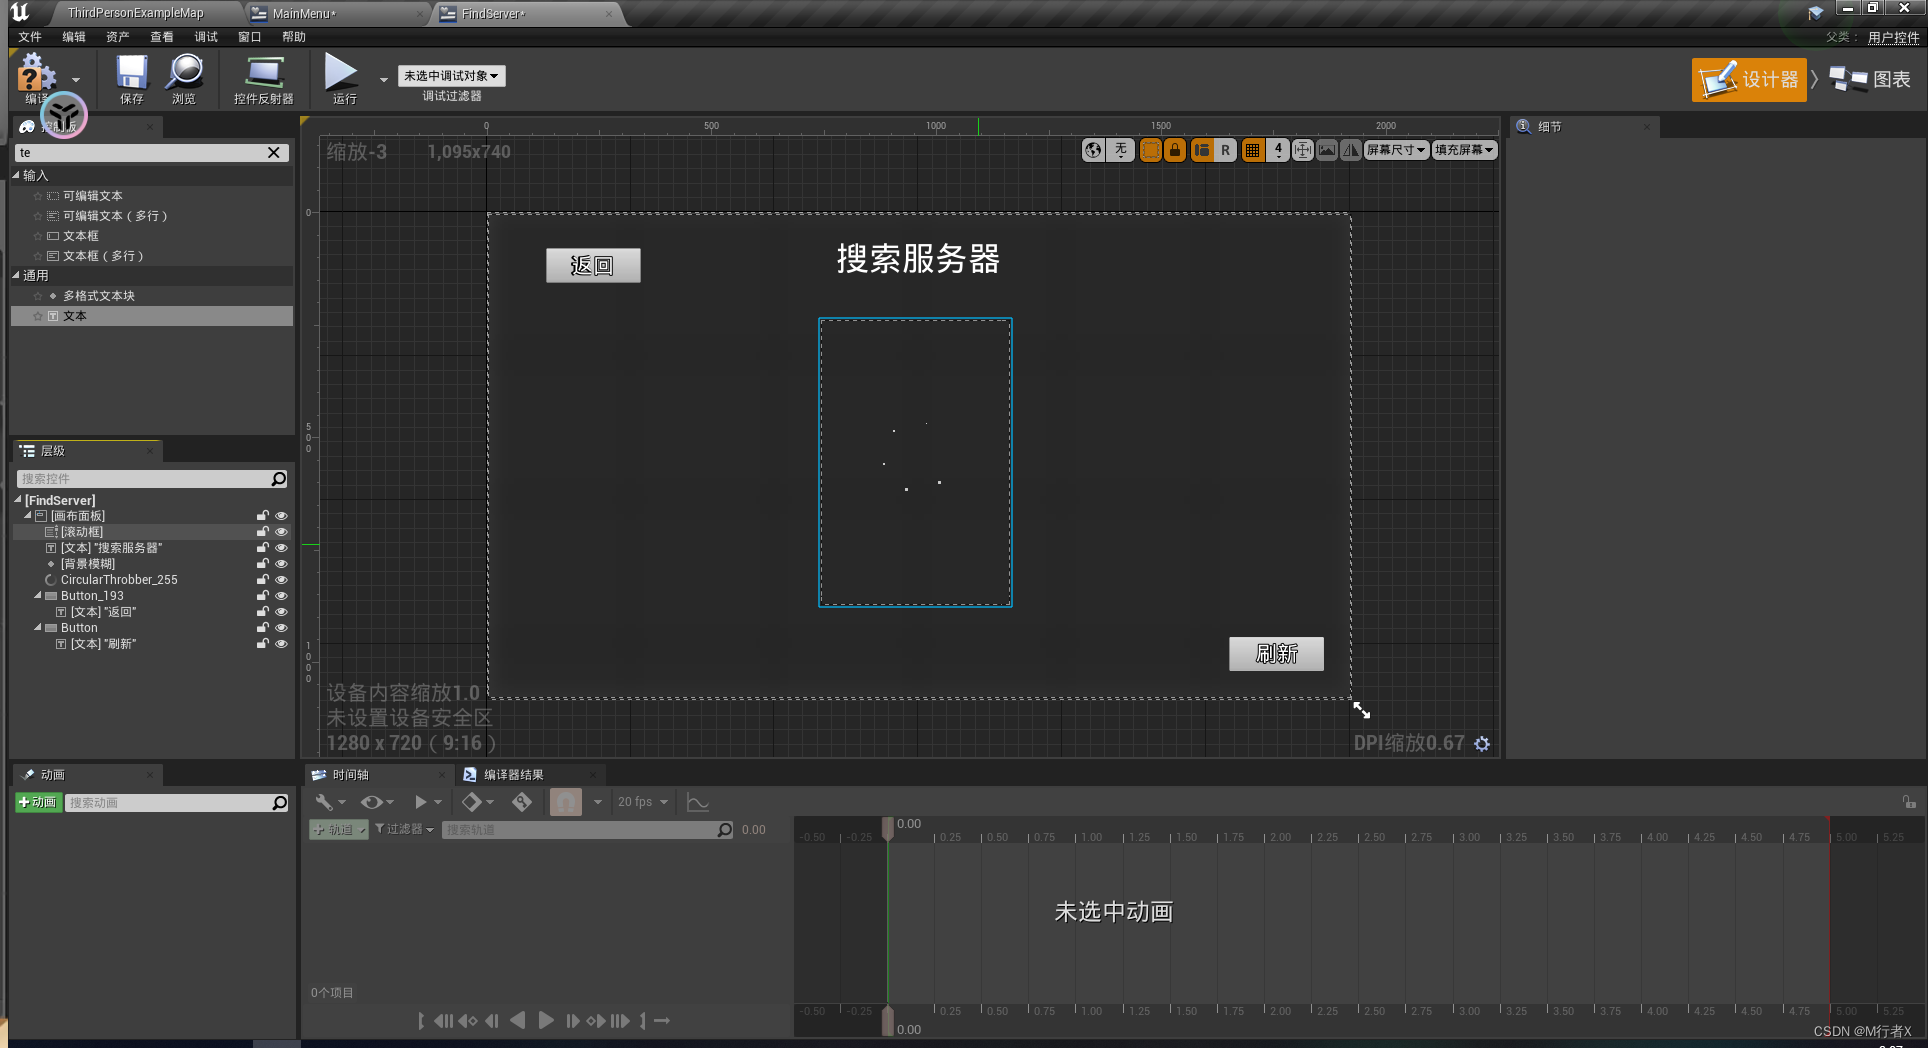The width and height of the screenshot is (1928, 1048).
Task: Click the preview background image icon
Action: pyautogui.click(x=1327, y=150)
